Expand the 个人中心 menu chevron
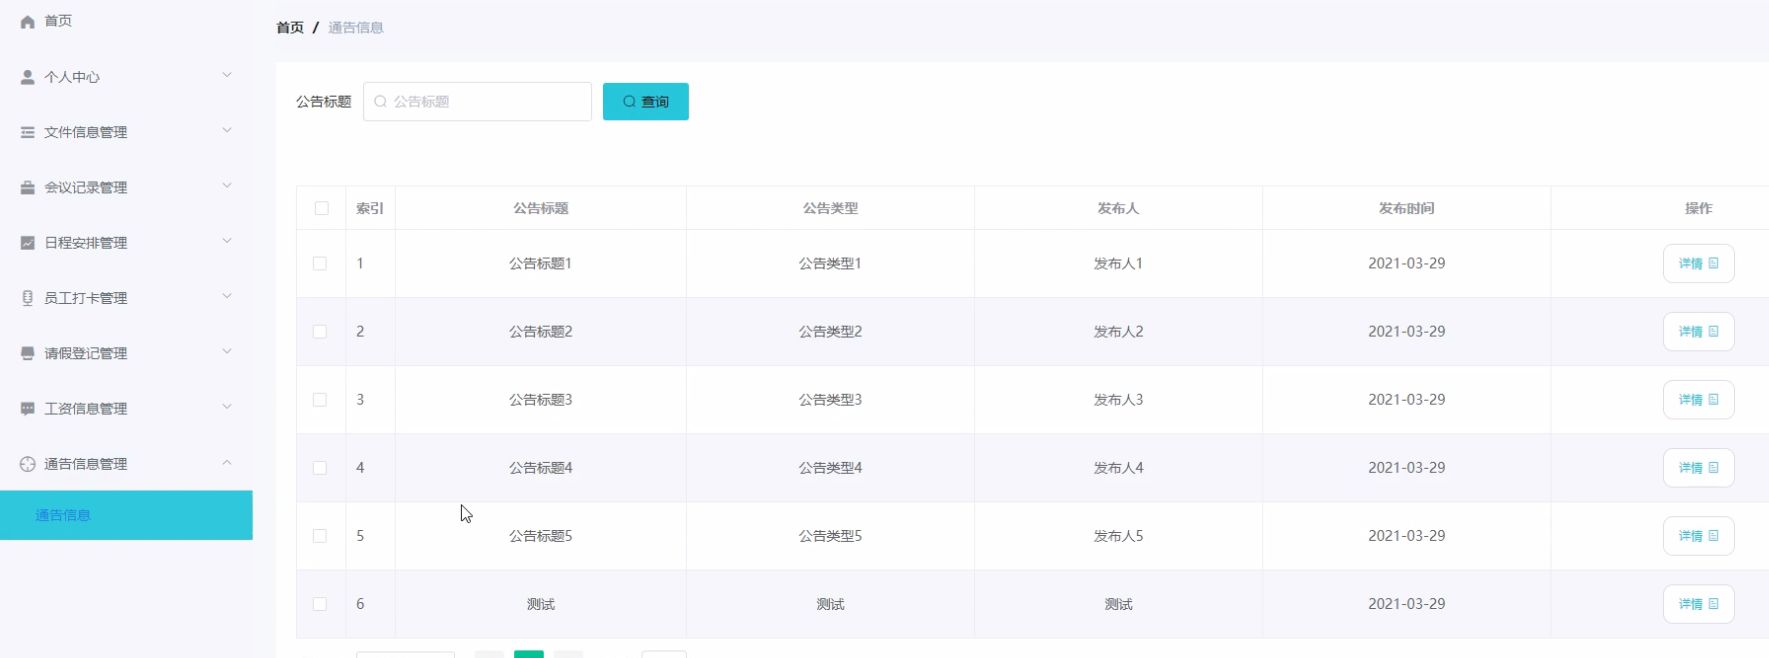Screen dimensions: 1769x658 click(227, 75)
